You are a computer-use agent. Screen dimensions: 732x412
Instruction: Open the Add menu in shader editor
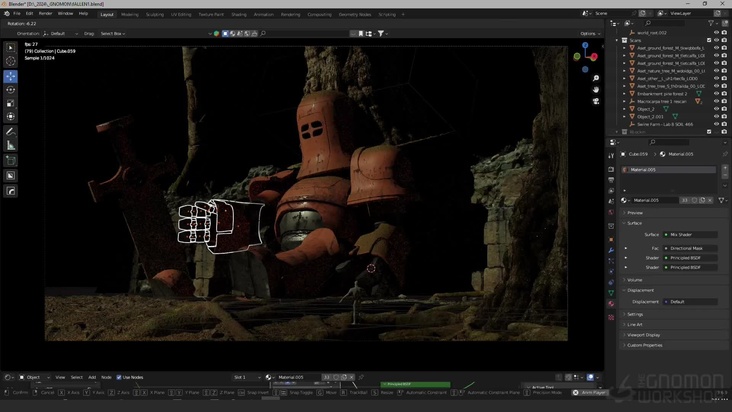click(x=92, y=377)
